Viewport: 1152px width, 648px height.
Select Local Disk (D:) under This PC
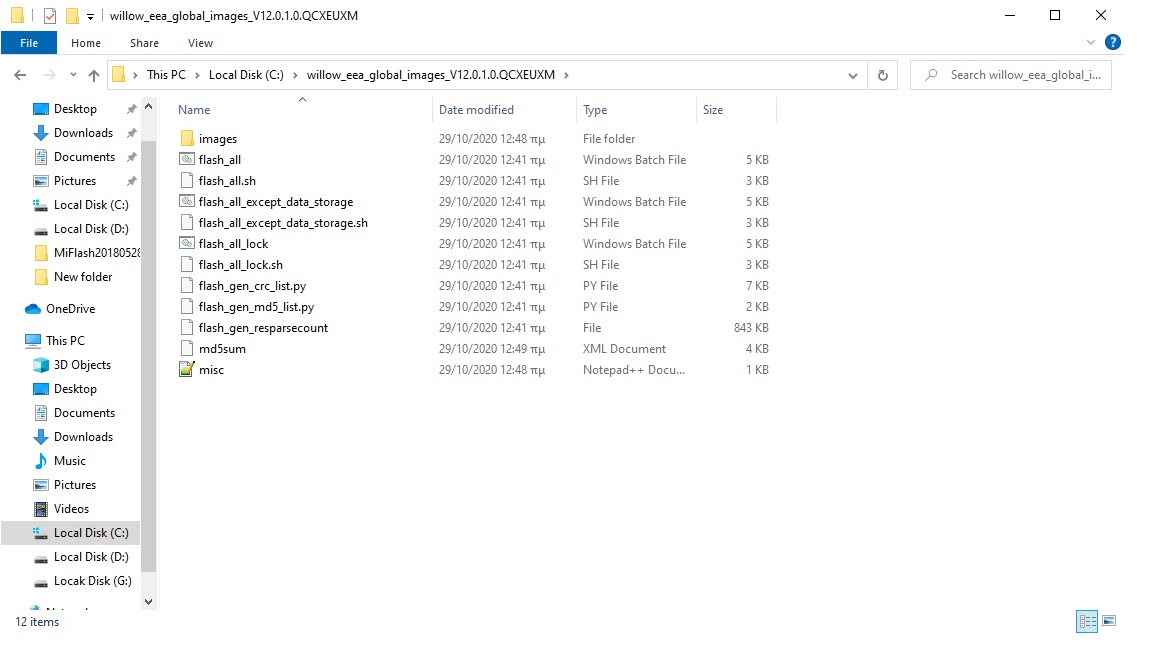[90, 557]
